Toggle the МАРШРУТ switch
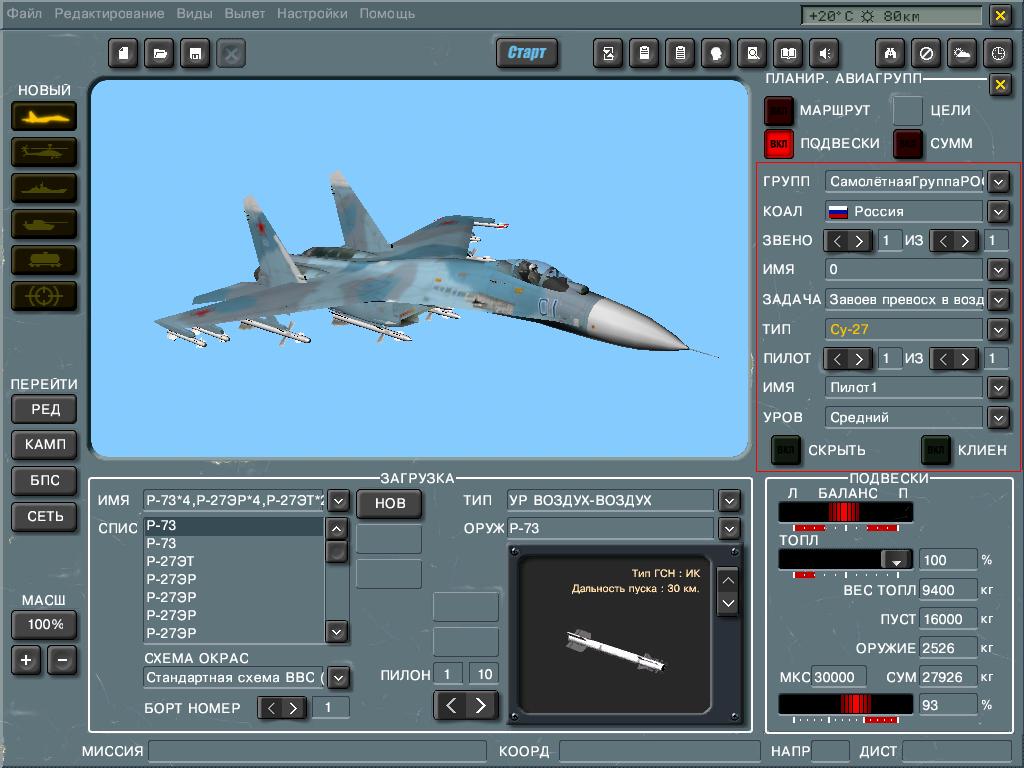Image resolution: width=1024 pixels, height=768 pixels. 778,110
